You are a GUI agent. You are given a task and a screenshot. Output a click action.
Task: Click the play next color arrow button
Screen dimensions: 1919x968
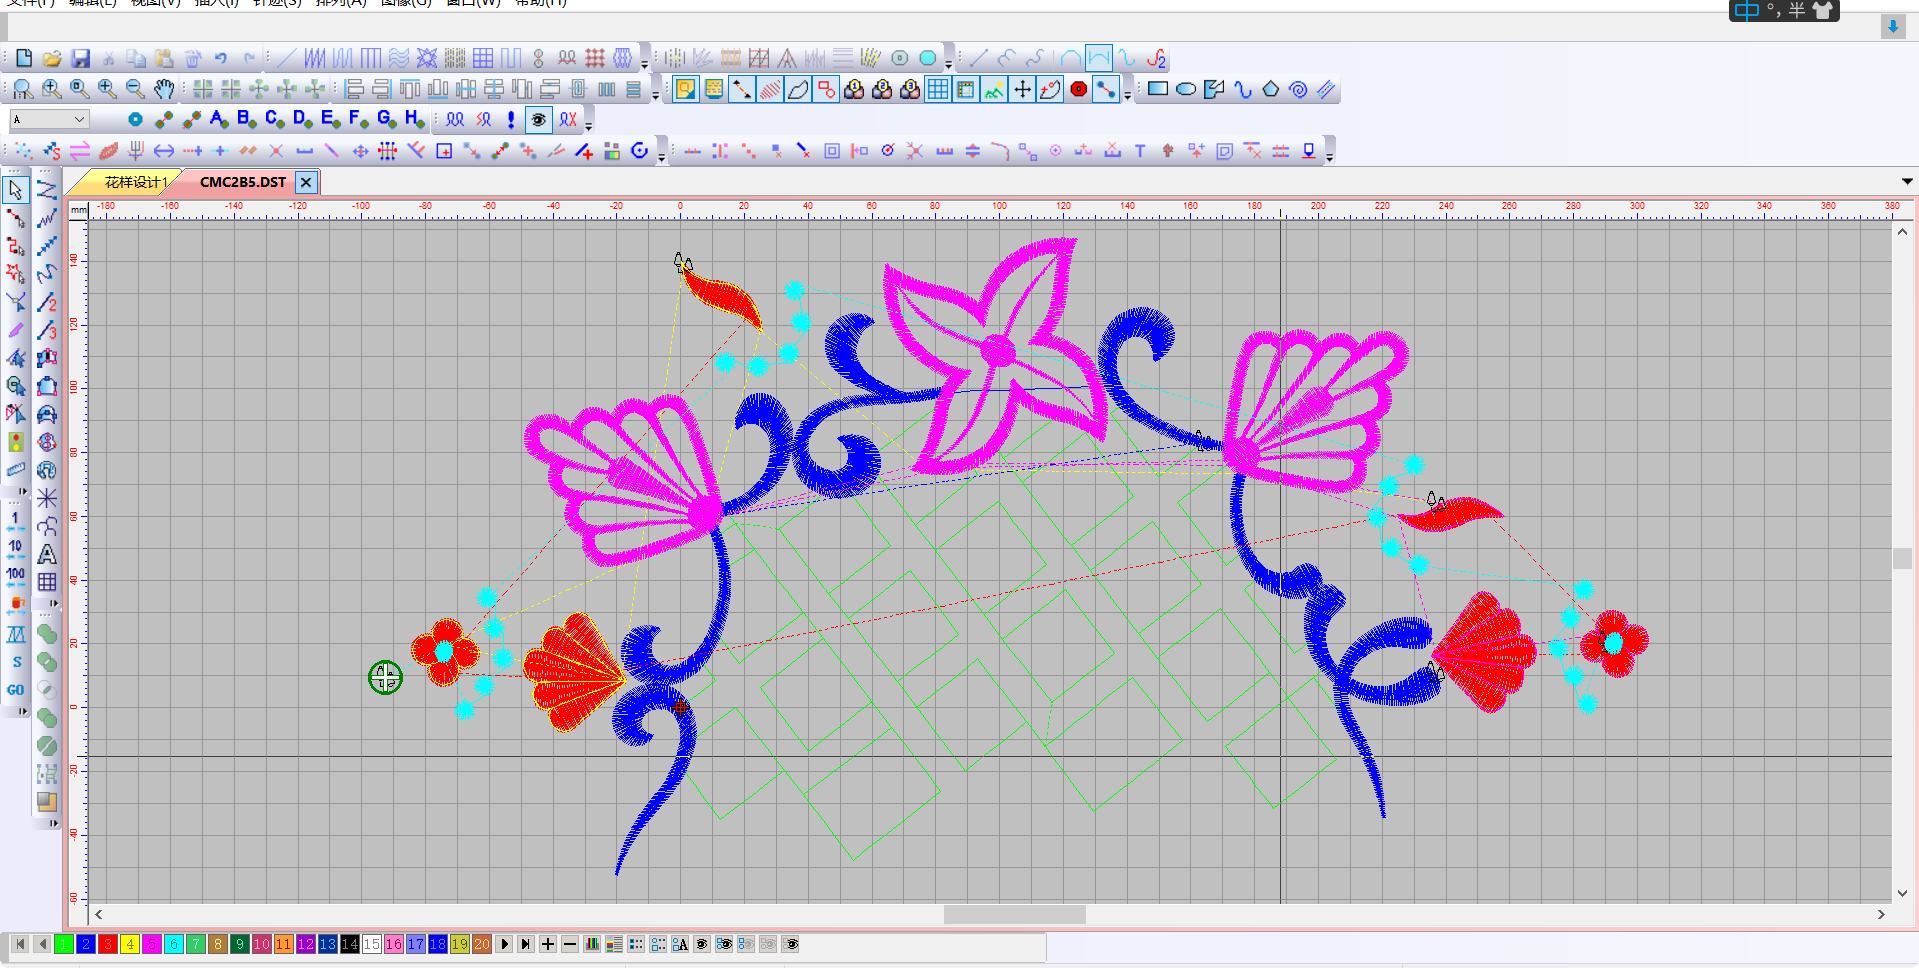pos(504,944)
